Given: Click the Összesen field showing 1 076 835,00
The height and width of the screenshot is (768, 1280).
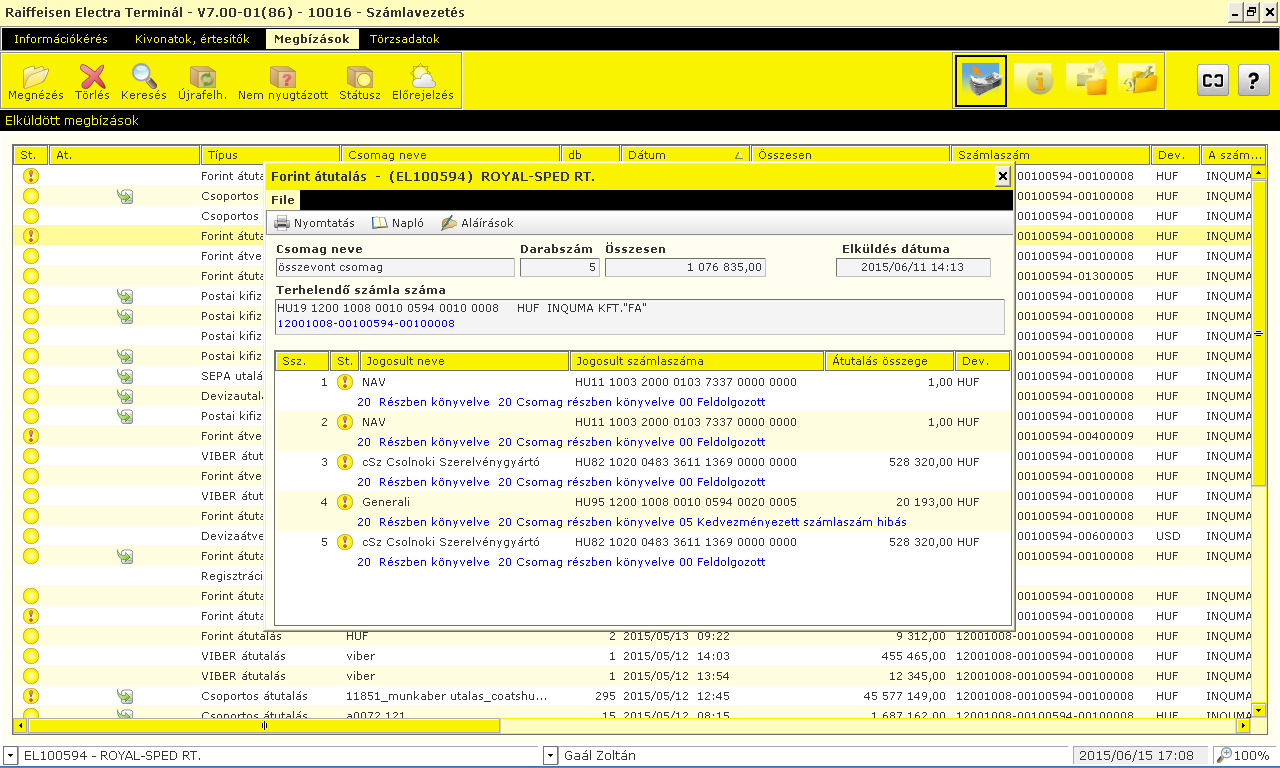Looking at the screenshot, I should pyautogui.click(x=685, y=267).
